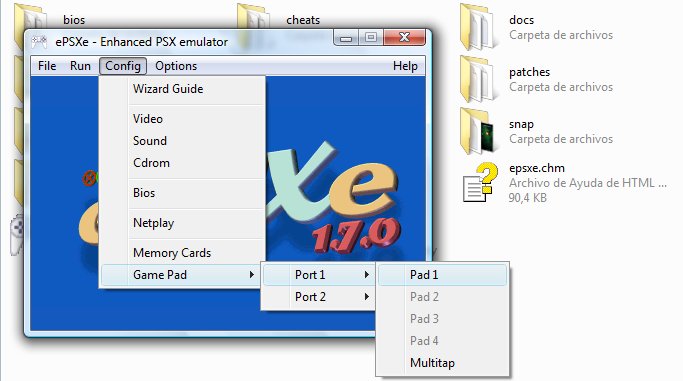Close the open Config menu
This screenshot has height=381, width=683.
point(123,66)
